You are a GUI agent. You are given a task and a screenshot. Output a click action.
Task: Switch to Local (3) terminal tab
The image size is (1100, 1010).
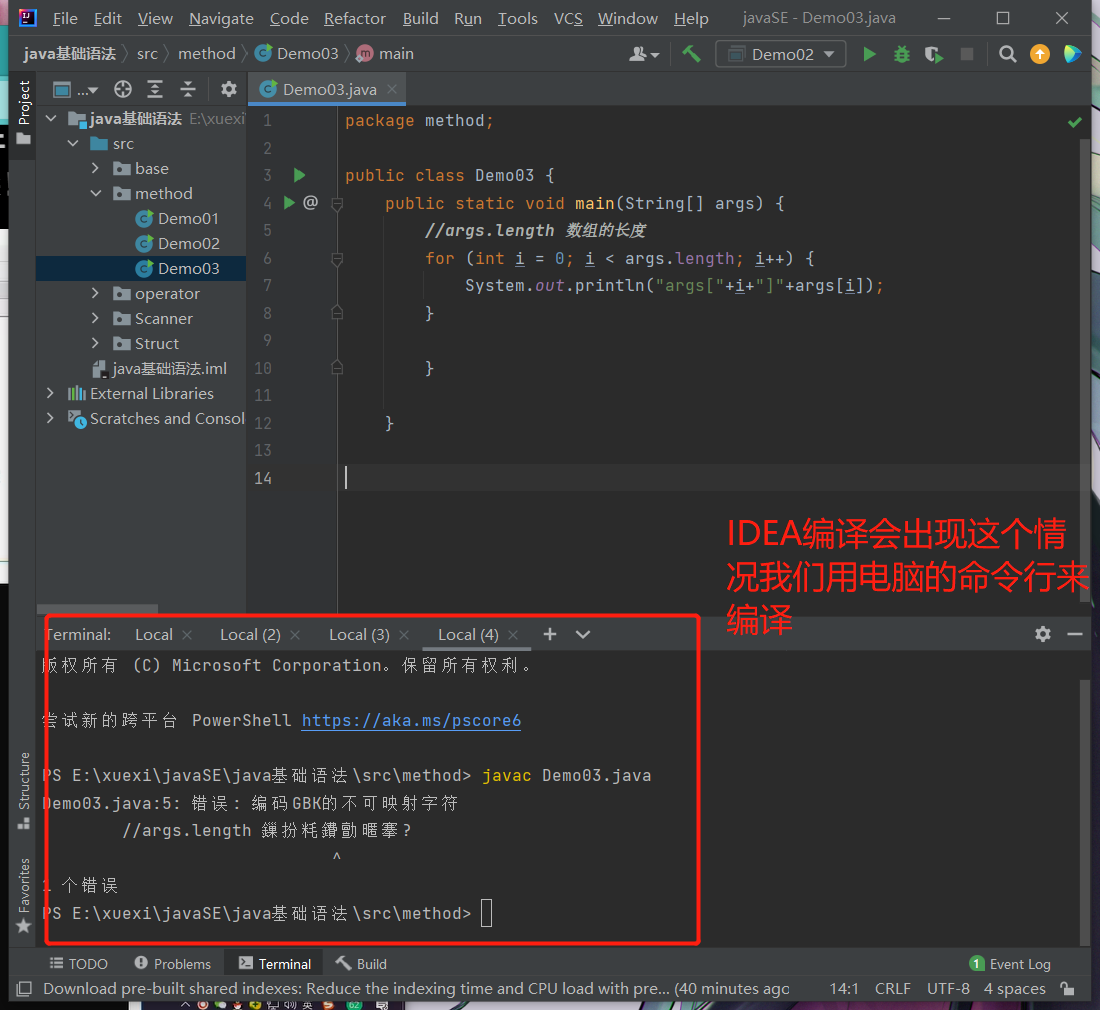359,635
